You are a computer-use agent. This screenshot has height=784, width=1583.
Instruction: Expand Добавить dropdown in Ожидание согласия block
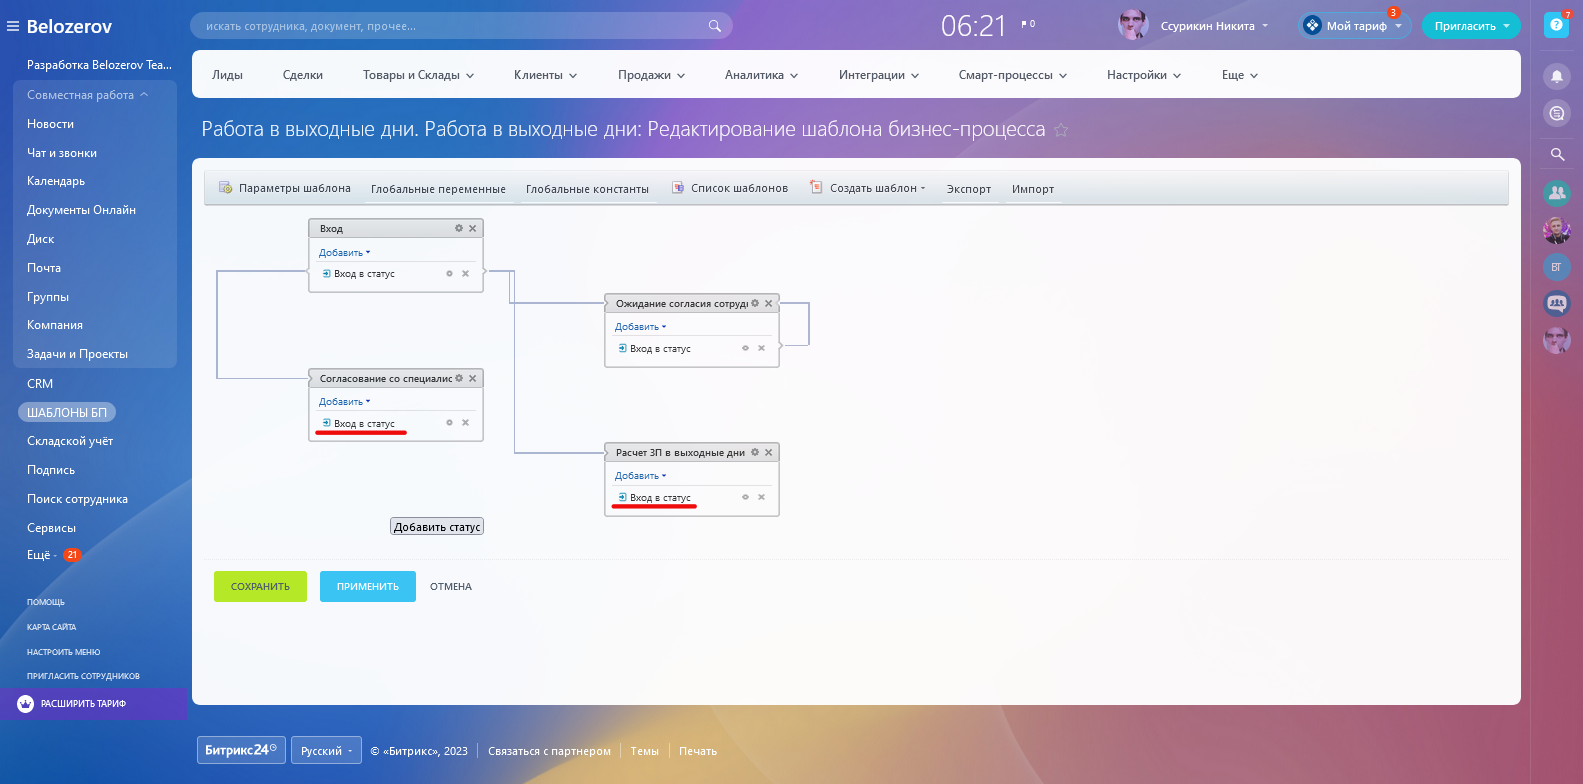click(640, 327)
